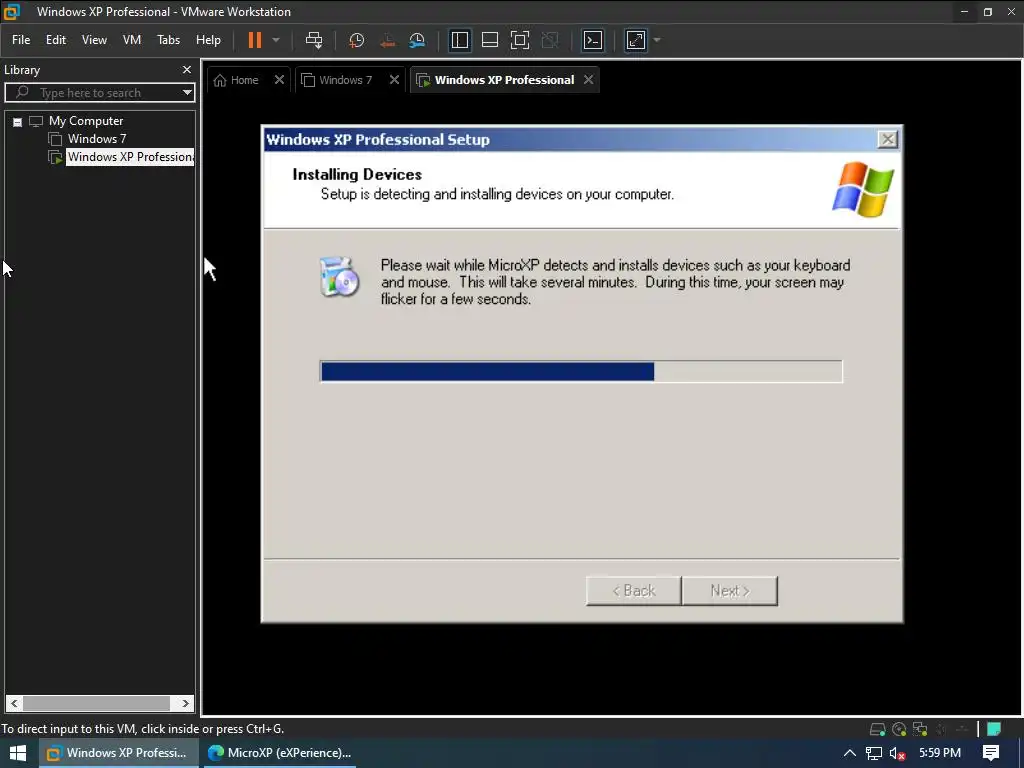1024x768 pixels.
Task: Click the hard disk device status icon
Action: [x=878, y=729]
